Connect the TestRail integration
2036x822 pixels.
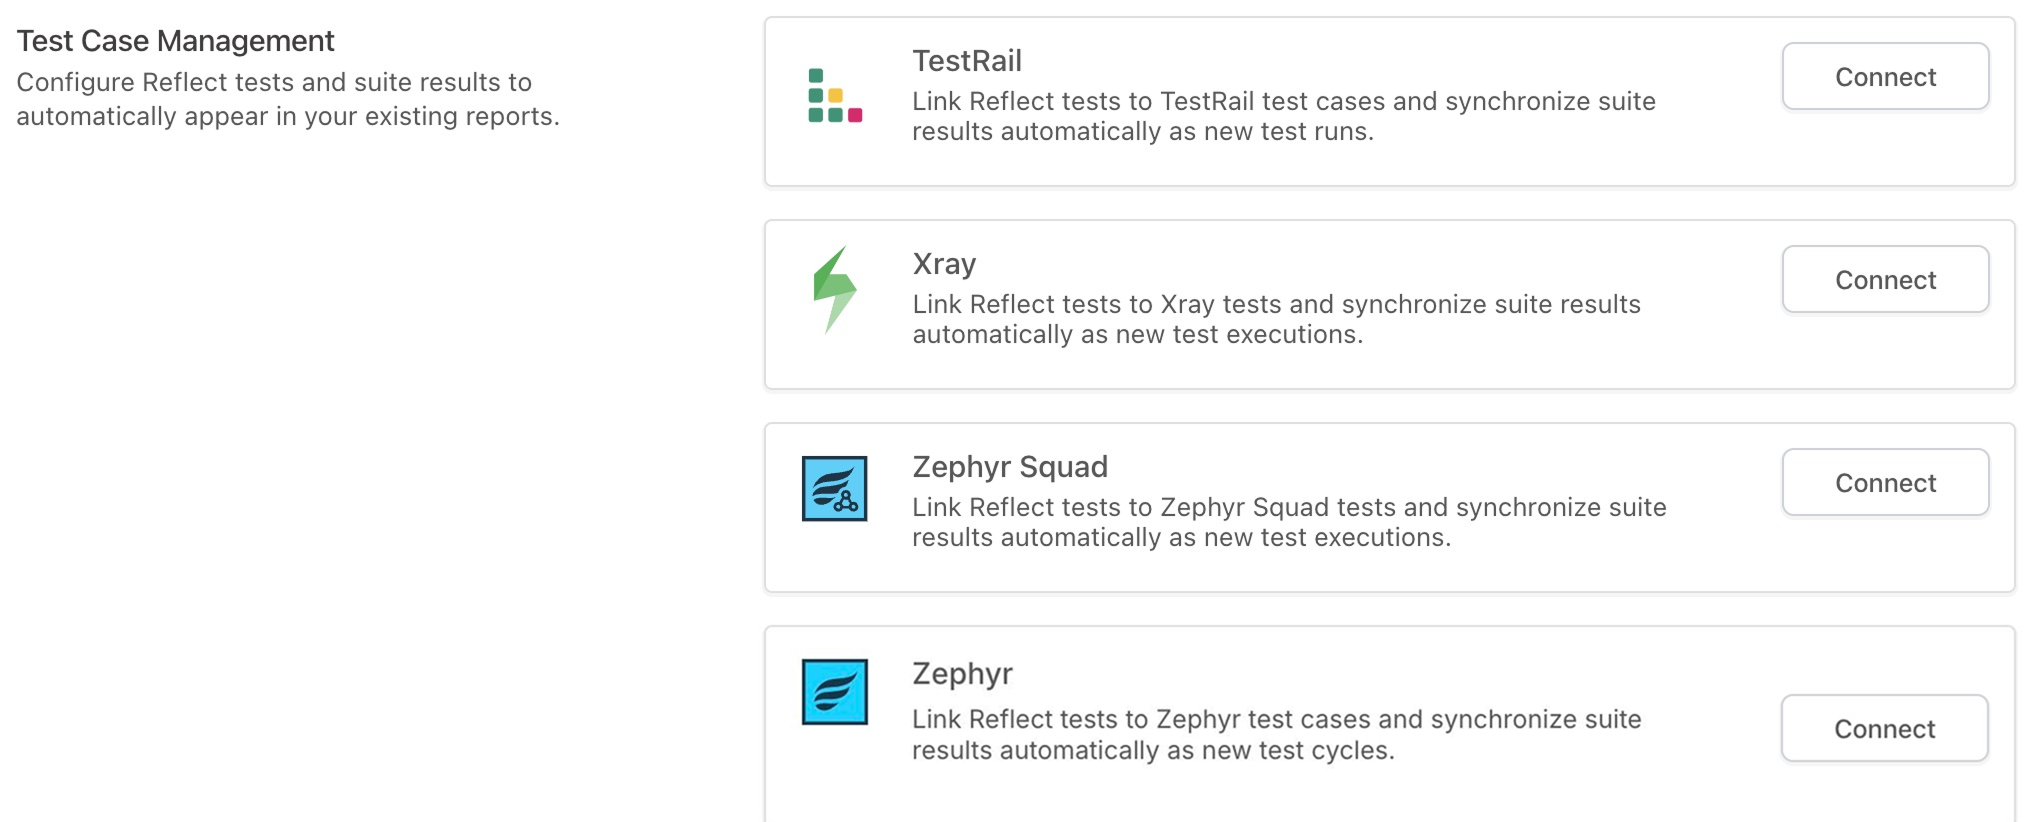1884,76
